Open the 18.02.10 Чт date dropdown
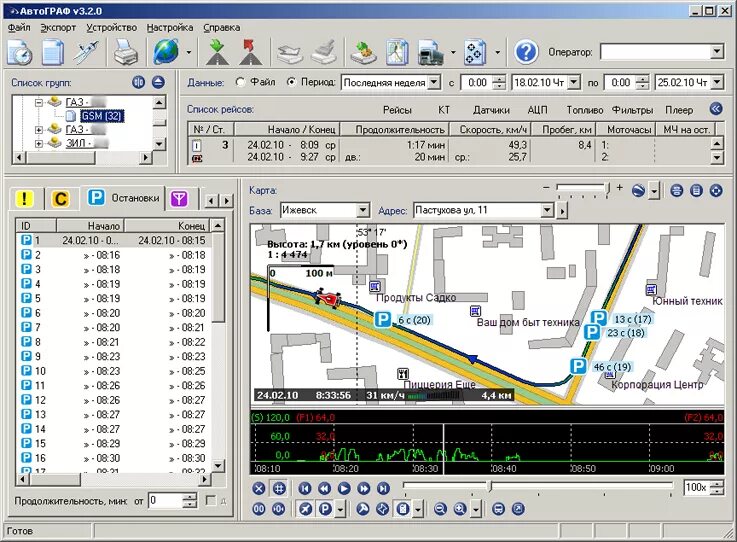 tap(574, 82)
